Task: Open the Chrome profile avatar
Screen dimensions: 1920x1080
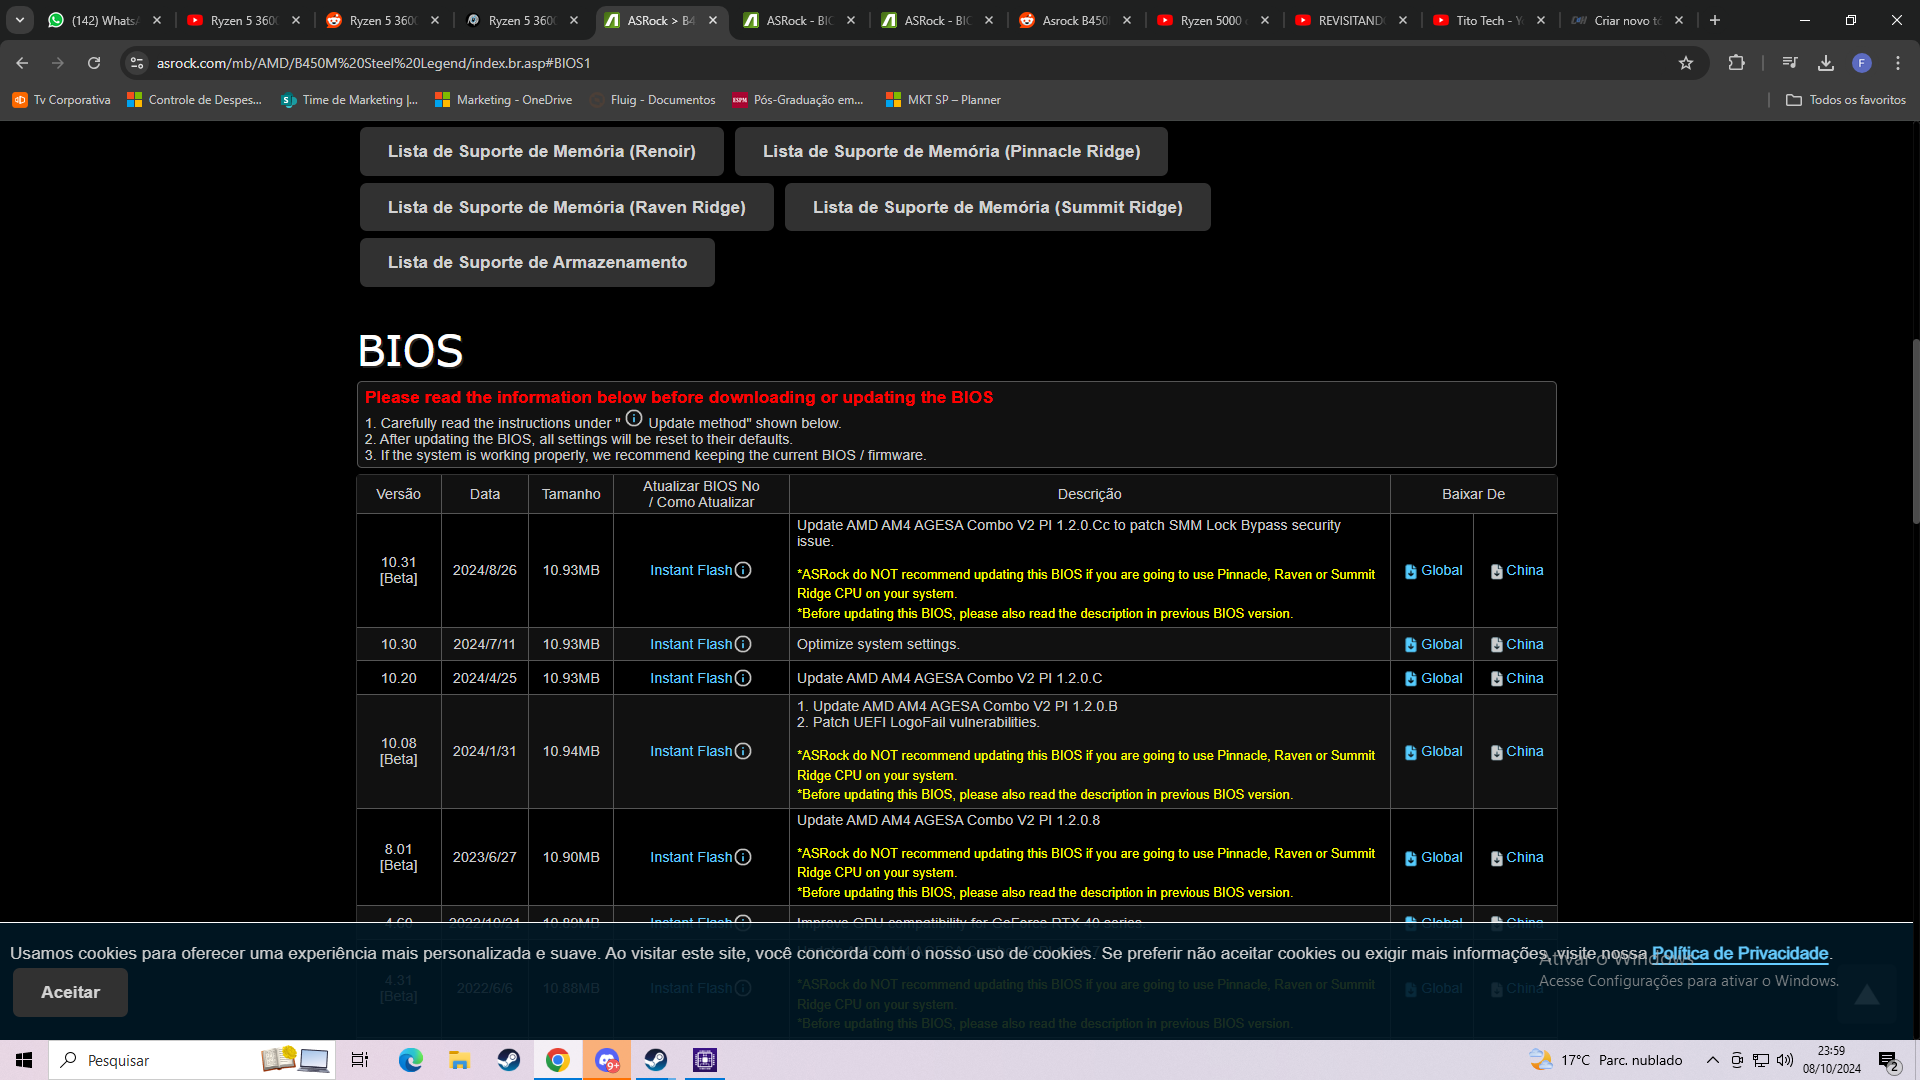Action: coord(1862,63)
